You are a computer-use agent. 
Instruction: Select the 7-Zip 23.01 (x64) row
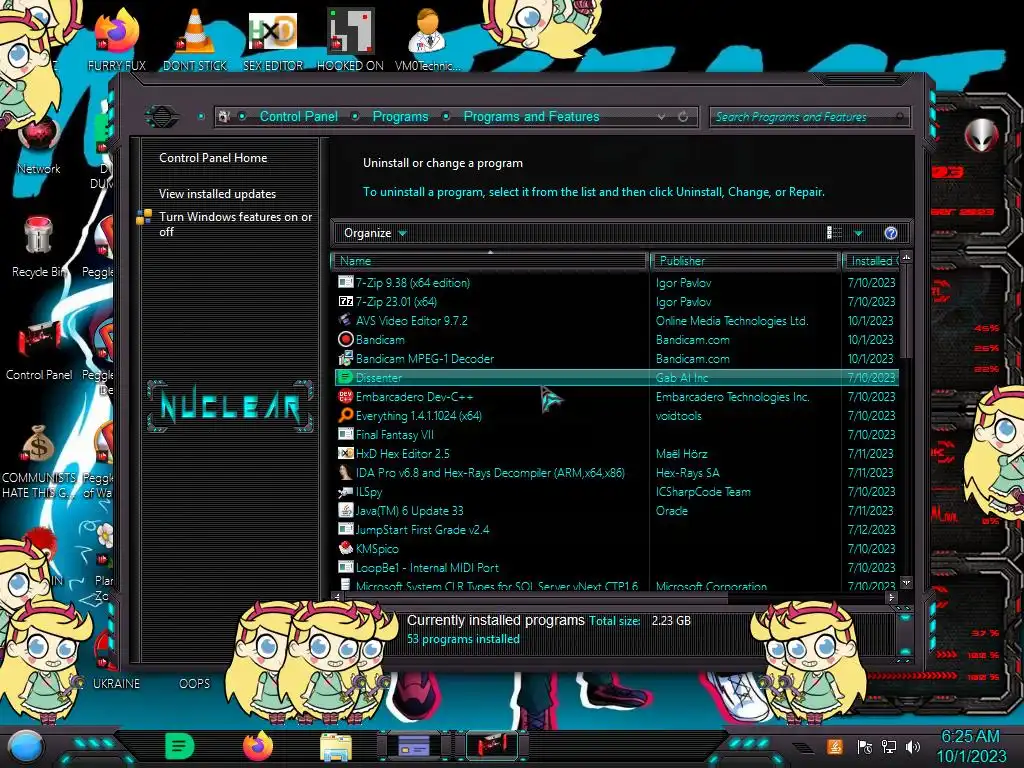pos(616,302)
